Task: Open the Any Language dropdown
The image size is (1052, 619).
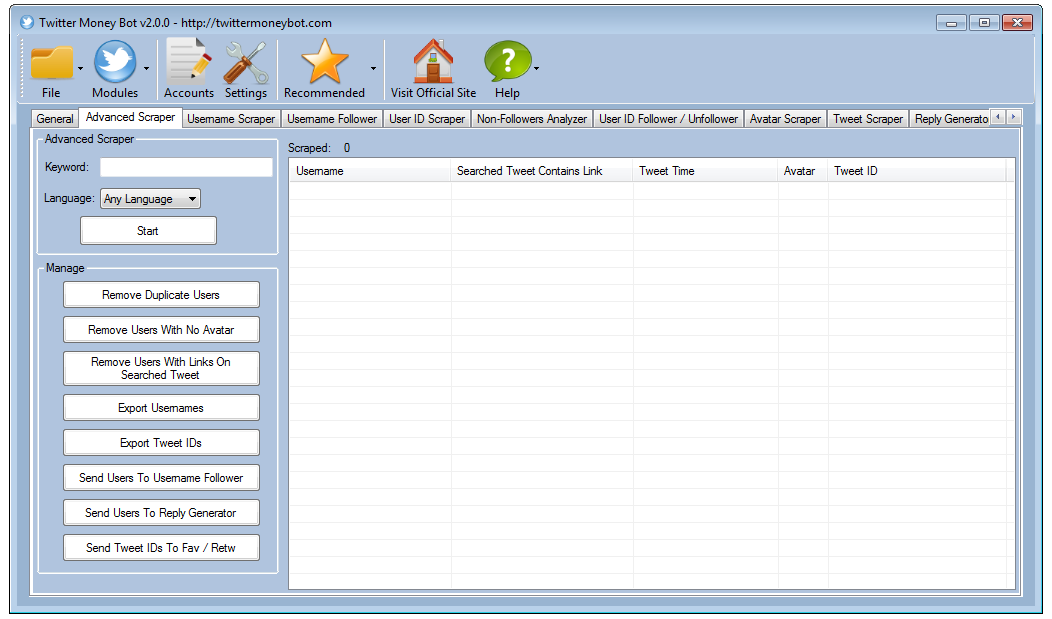Action: [x=150, y=199]
